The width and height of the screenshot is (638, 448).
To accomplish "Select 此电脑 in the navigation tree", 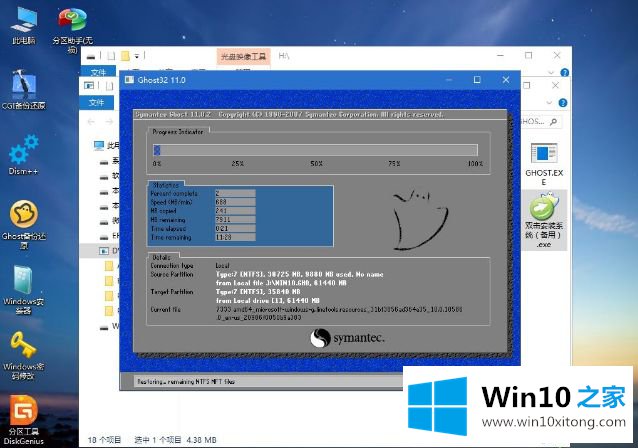I will 108,145.
